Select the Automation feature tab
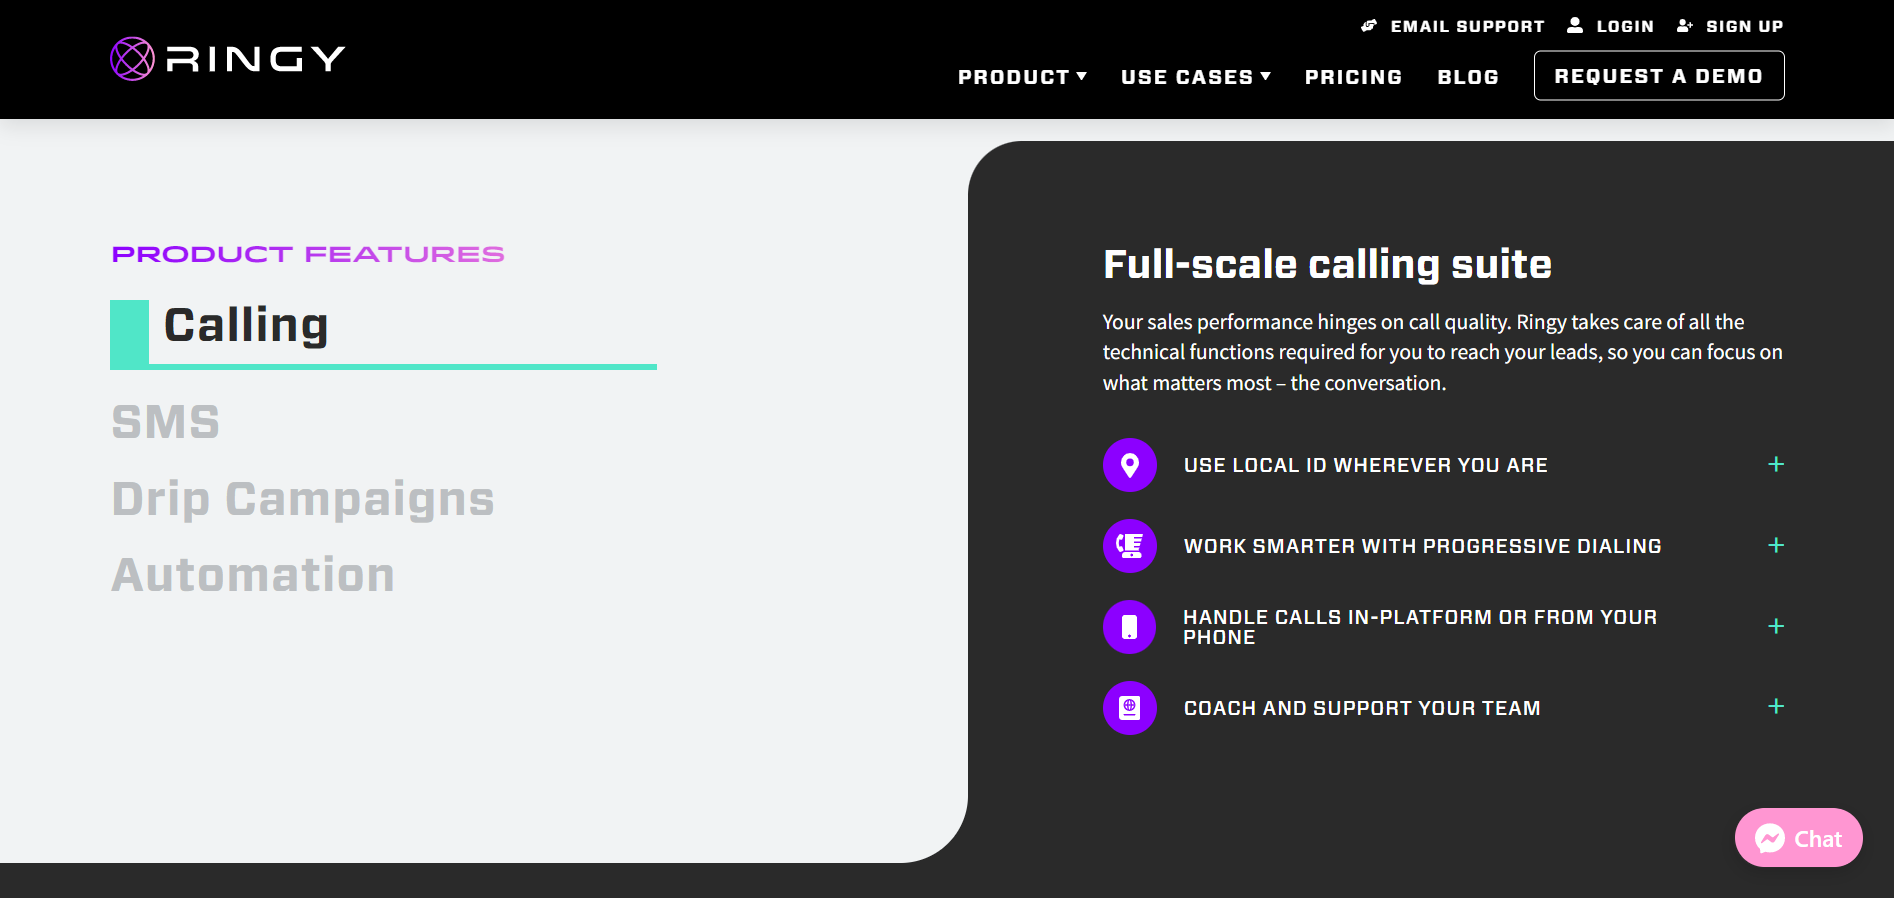 point(253,574)
